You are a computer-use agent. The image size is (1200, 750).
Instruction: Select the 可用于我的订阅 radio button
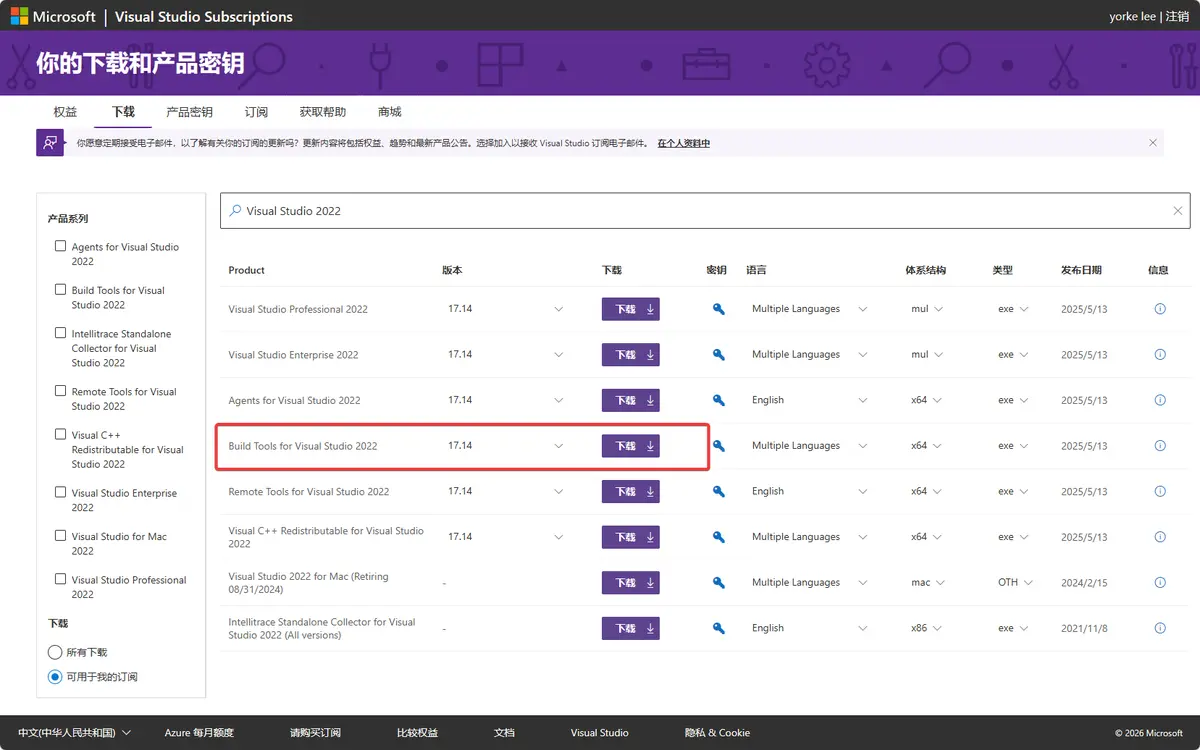(55, 677)
